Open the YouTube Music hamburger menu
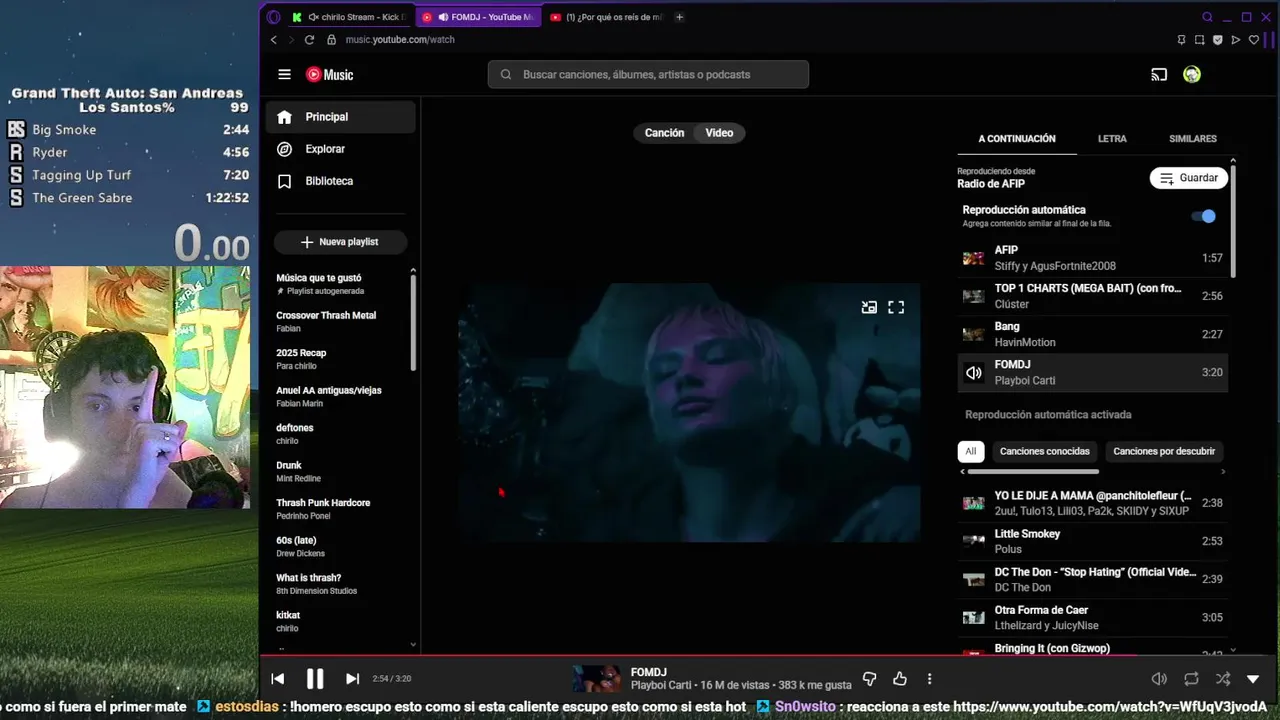This screenshot has height=720, width=1280. pos(284,74)
